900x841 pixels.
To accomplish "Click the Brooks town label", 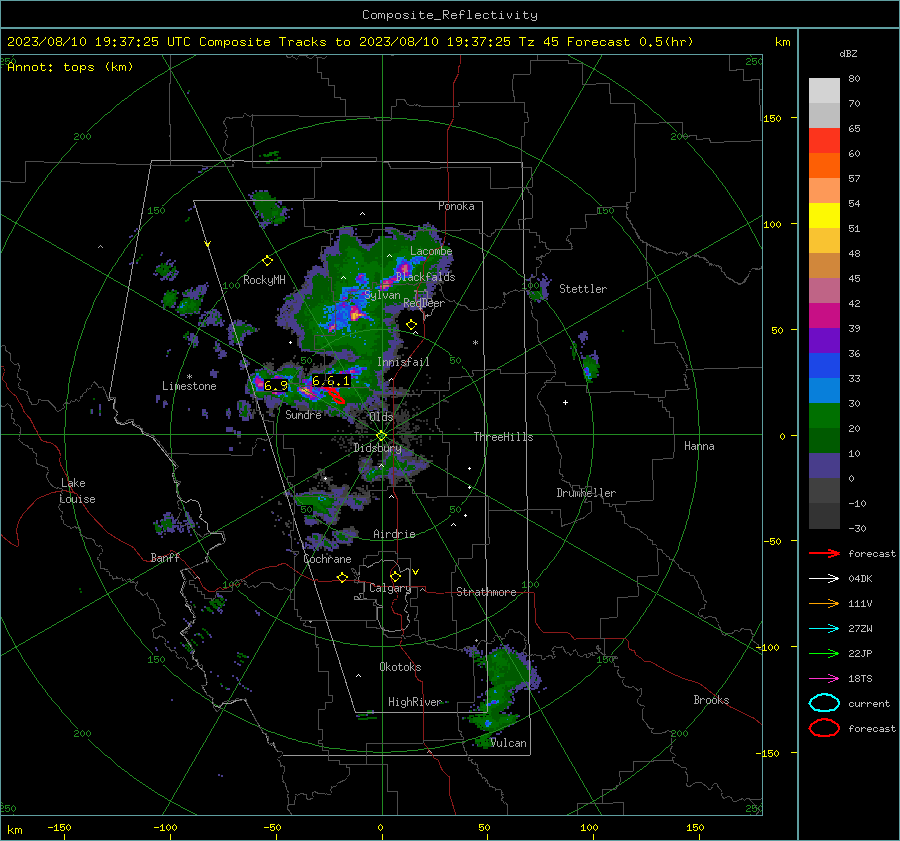I will pyautogui.click(x=711, y=700).
